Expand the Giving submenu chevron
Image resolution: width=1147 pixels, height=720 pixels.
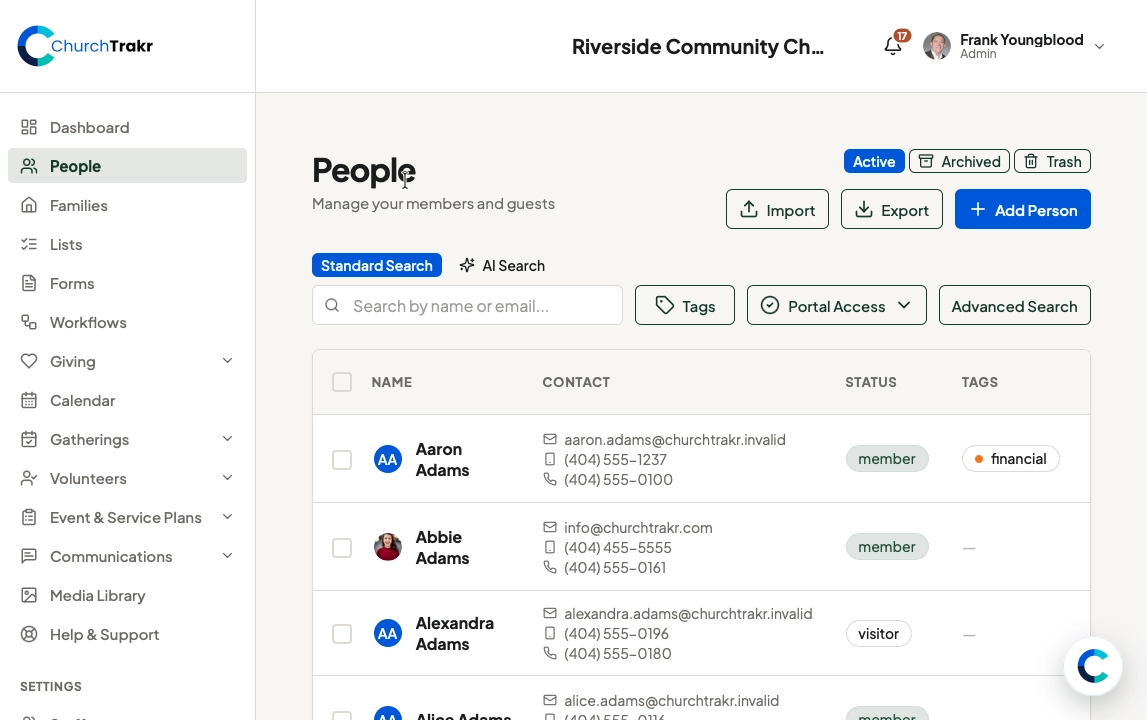tap(227, 361)
